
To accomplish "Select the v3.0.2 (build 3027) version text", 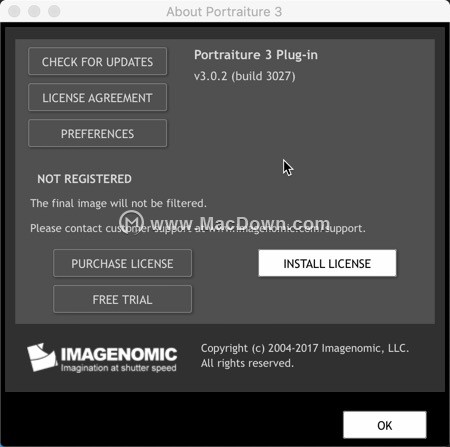I will pos(245,76).
